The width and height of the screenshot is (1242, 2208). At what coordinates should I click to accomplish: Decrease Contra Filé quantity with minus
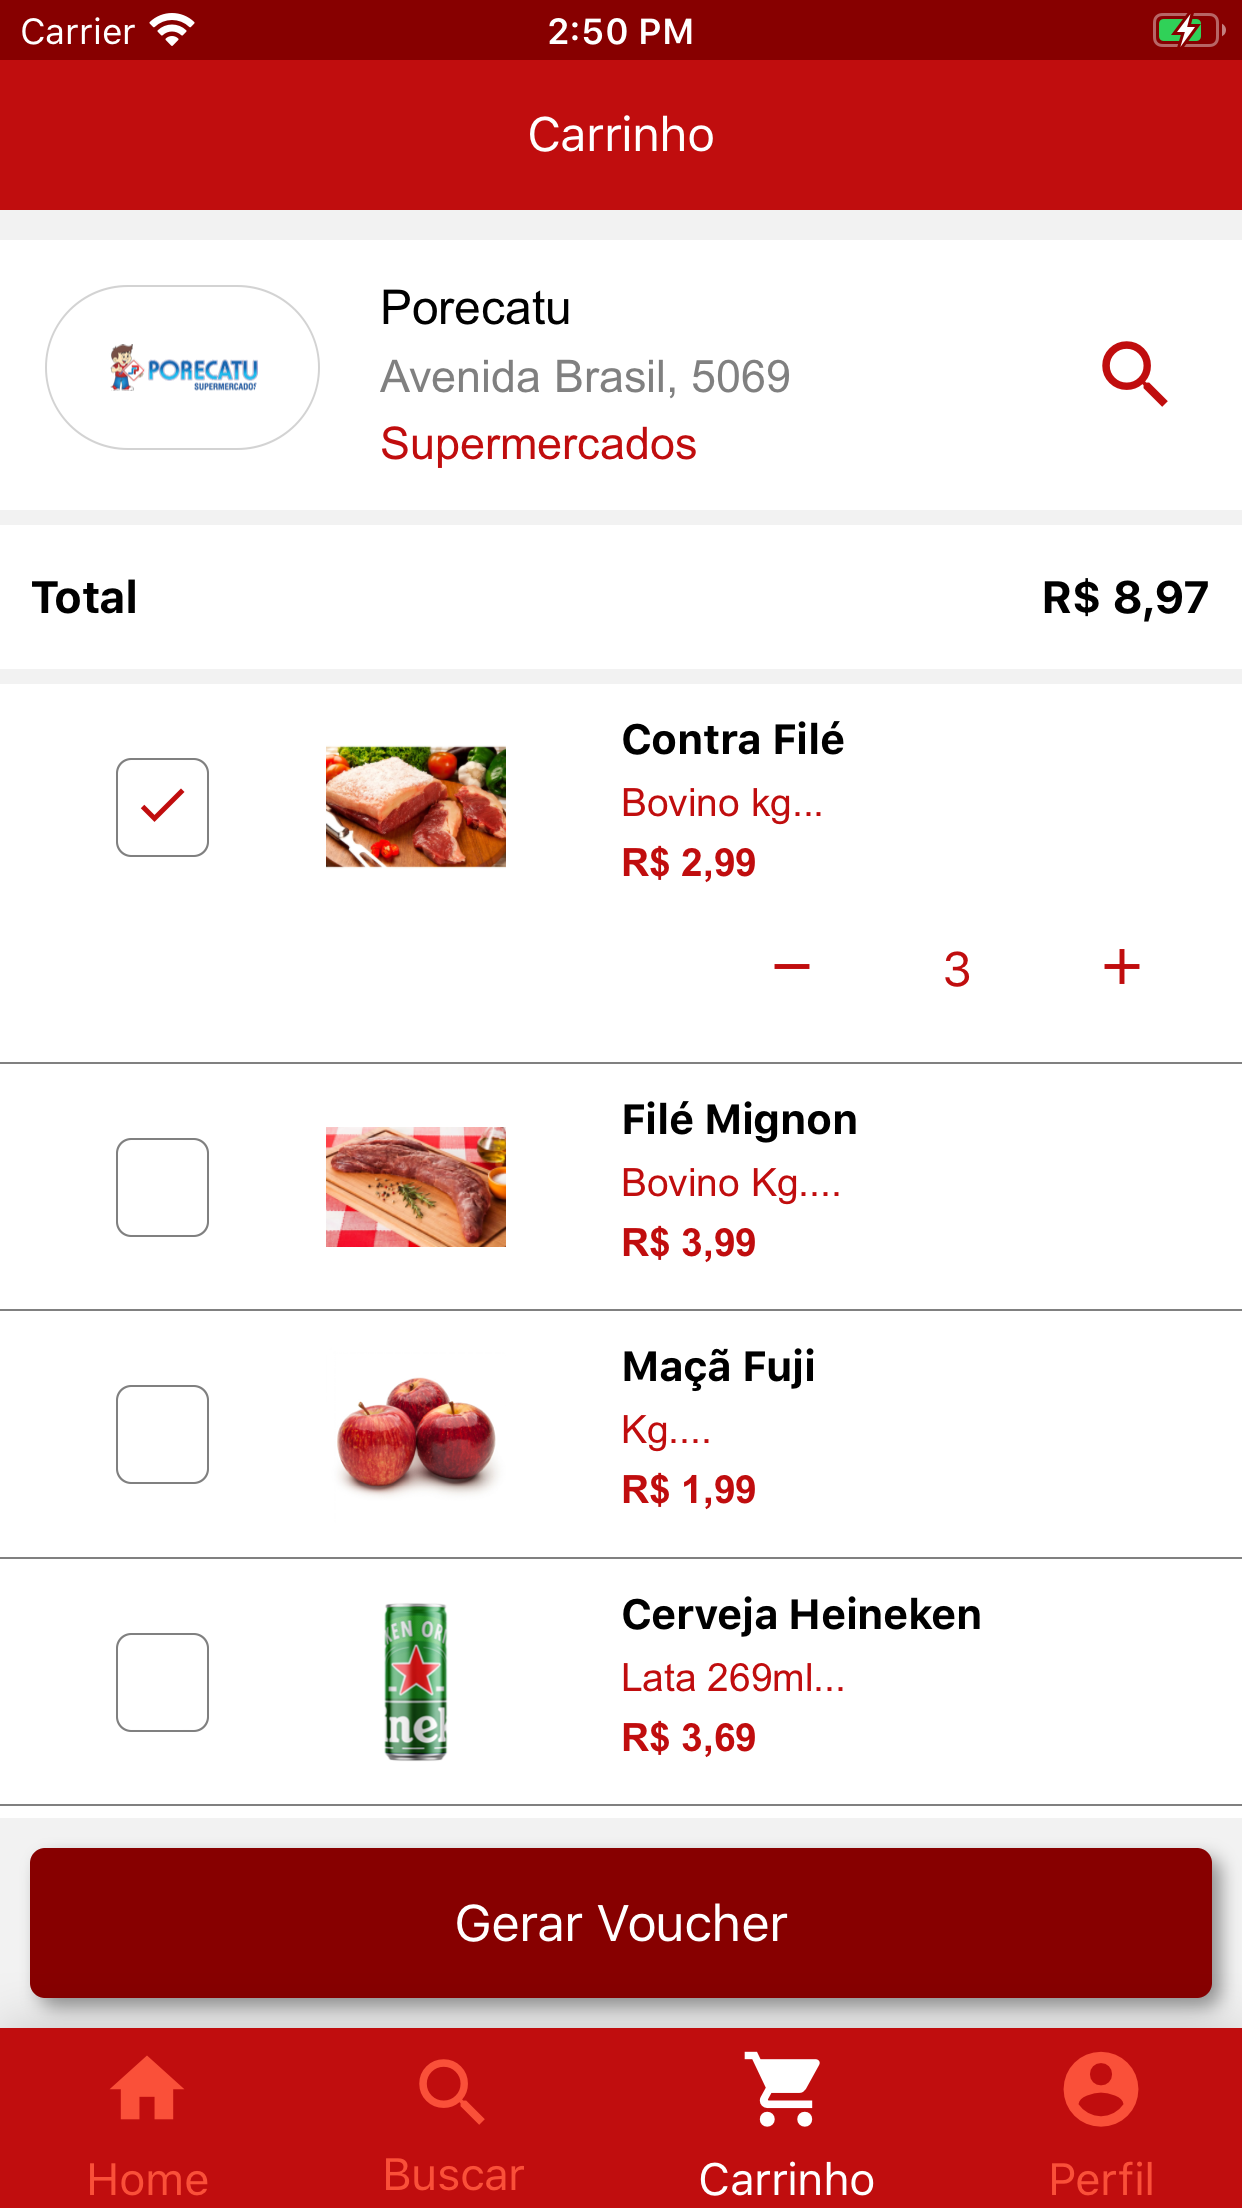792,967
